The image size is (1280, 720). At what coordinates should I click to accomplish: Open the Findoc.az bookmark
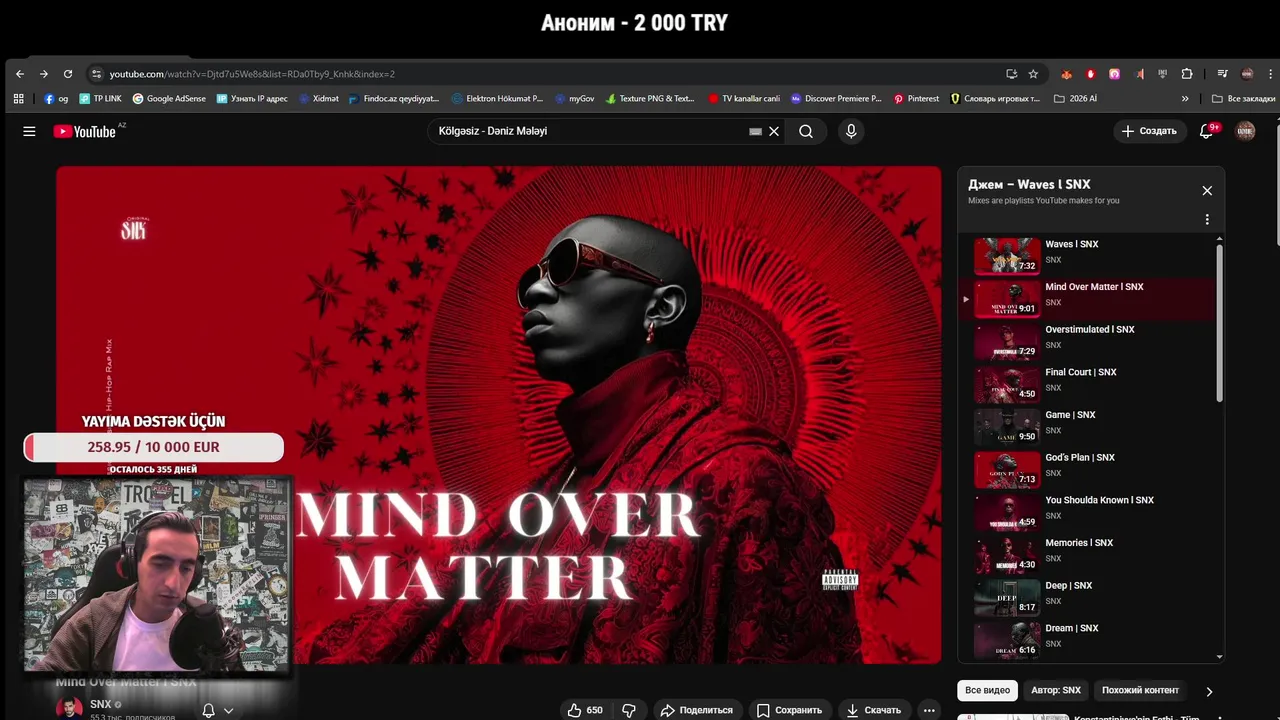pos(394,99)
